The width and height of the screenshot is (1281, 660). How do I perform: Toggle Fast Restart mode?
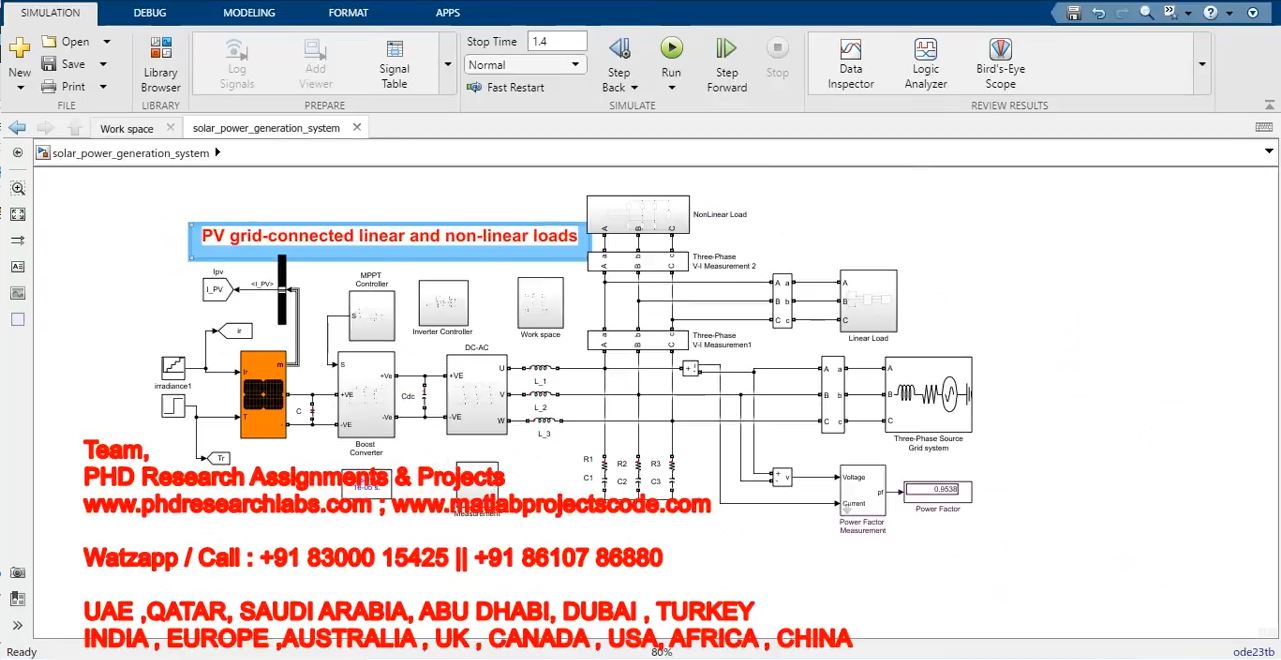506,88
